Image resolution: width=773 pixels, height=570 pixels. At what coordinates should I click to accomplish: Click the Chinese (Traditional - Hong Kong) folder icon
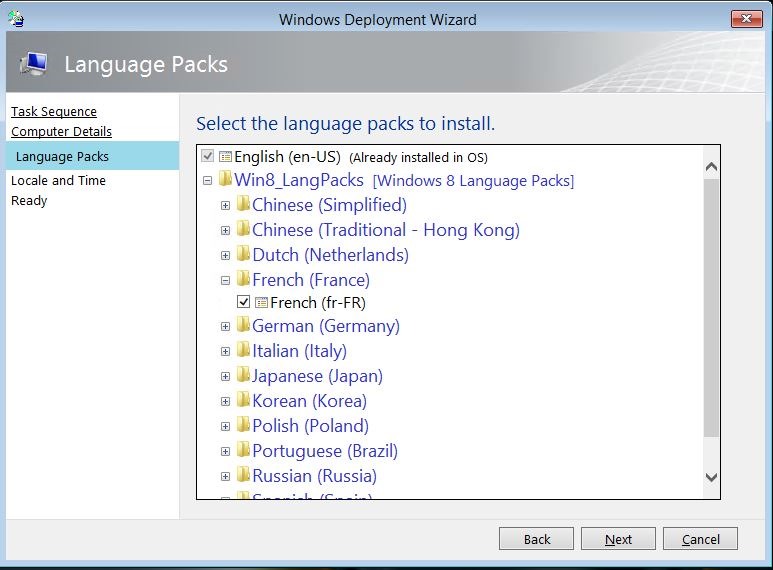[x=243, y=228]
